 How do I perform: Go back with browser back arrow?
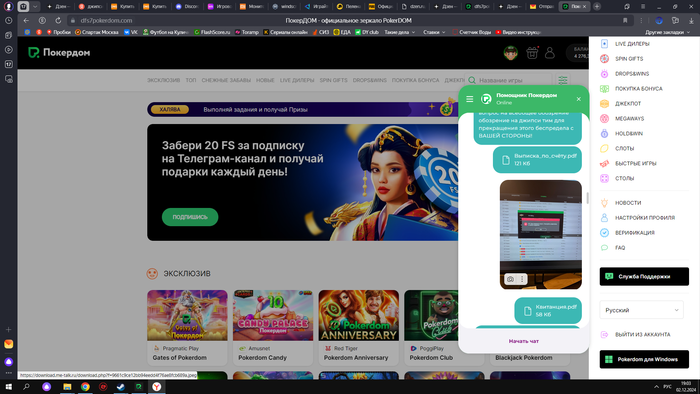click(x=26, y=21)
